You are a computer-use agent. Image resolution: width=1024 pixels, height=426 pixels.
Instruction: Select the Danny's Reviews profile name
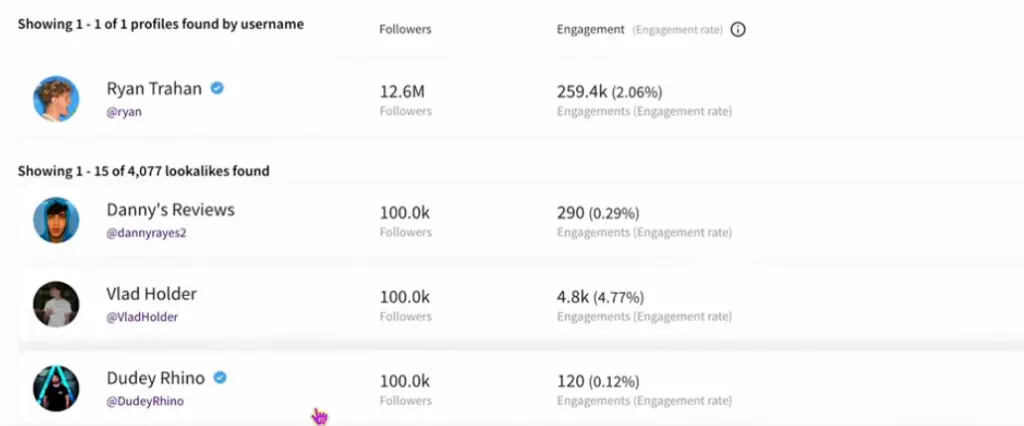[x=170, y=210]
